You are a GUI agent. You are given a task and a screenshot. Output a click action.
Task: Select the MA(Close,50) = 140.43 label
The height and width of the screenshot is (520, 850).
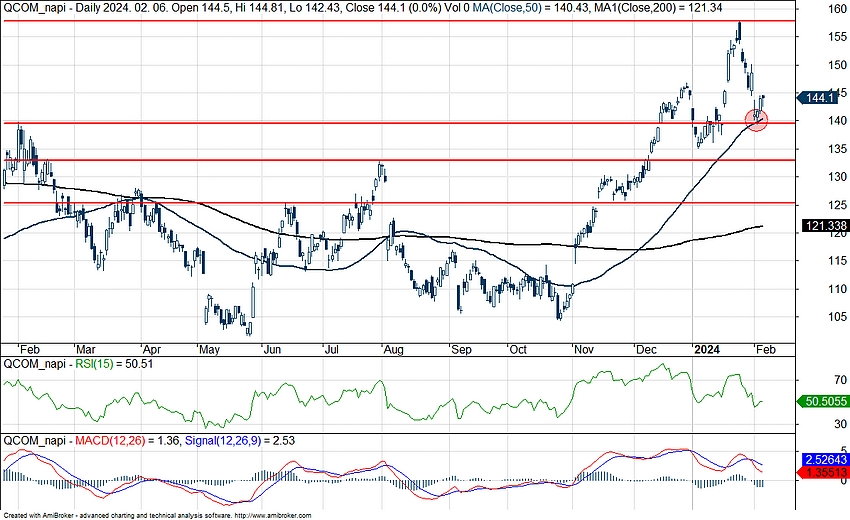[x=529, y=8]
